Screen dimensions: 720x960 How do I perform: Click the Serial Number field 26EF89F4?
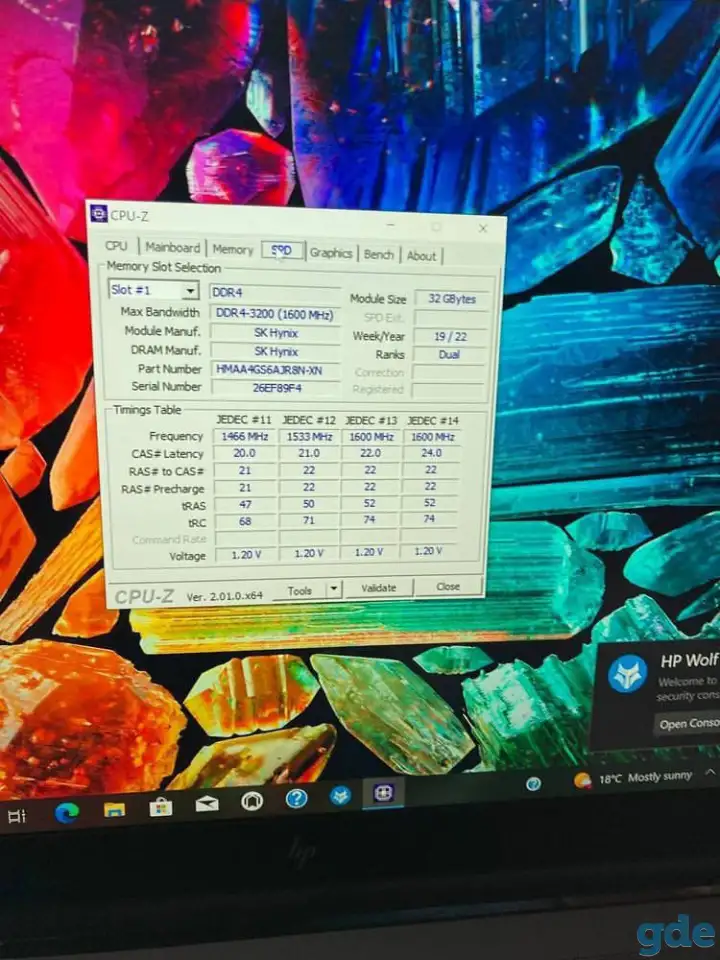pyautogui.click(x=276, y=388)
